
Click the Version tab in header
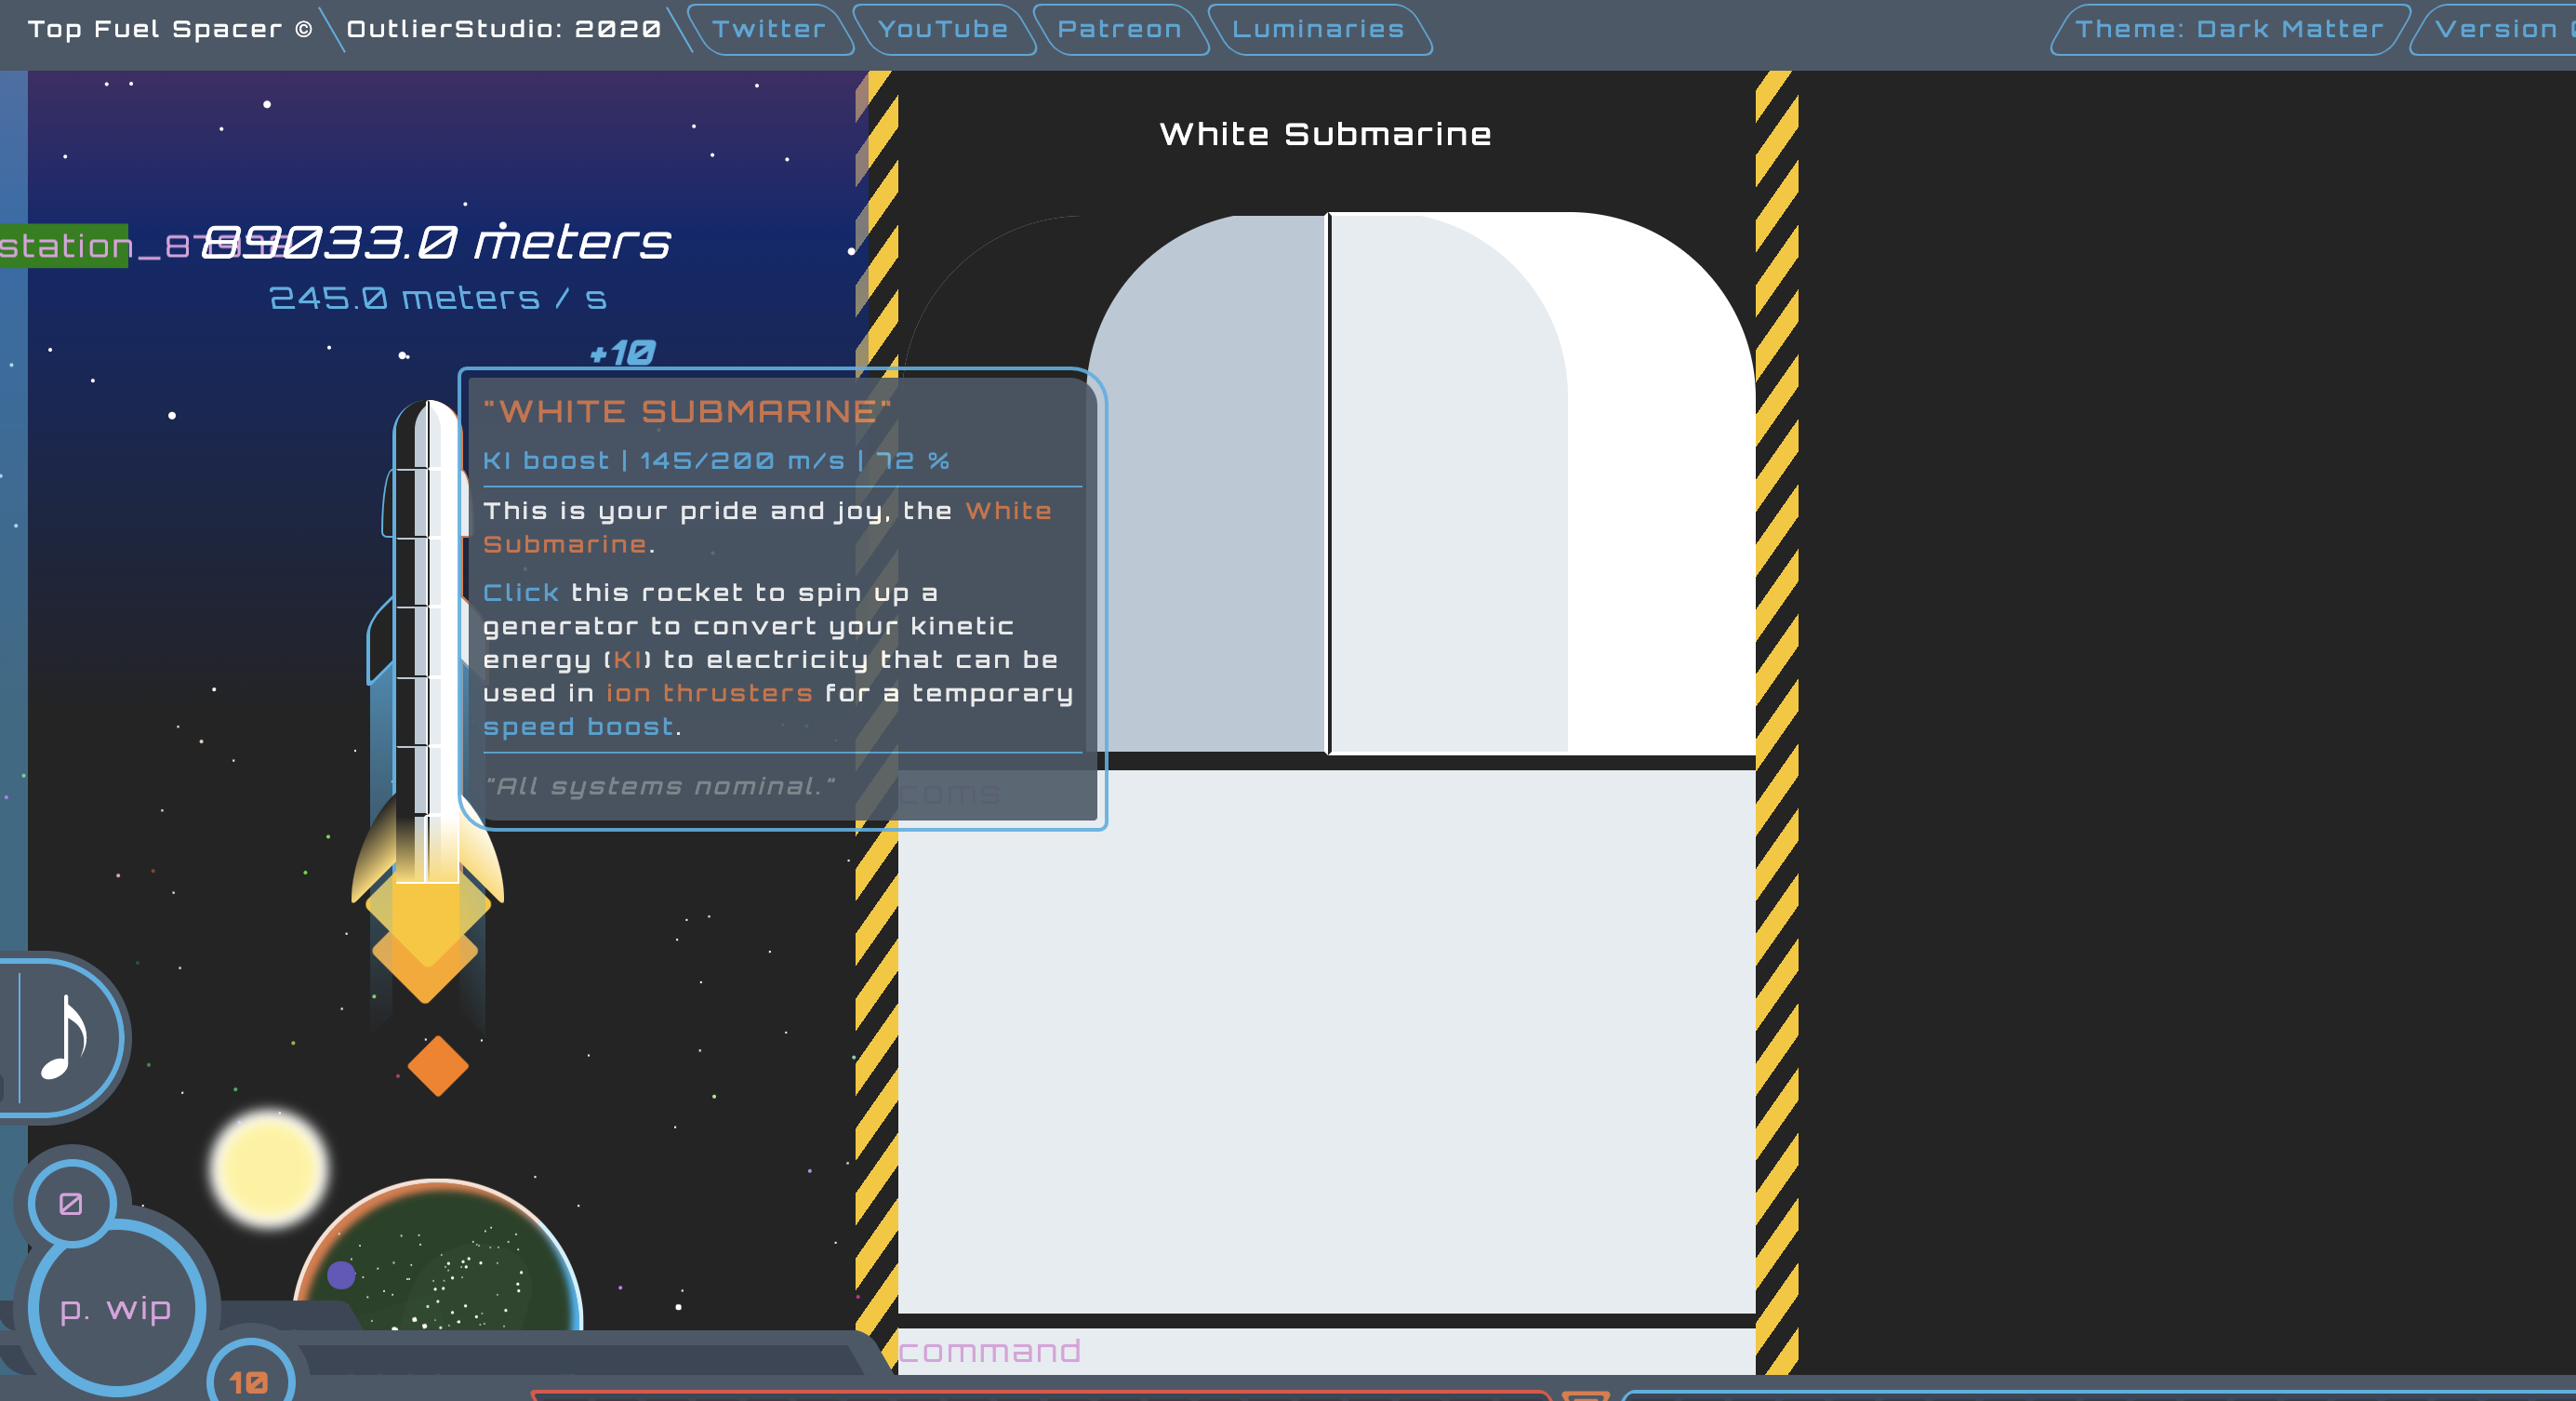click(2495, 29)
